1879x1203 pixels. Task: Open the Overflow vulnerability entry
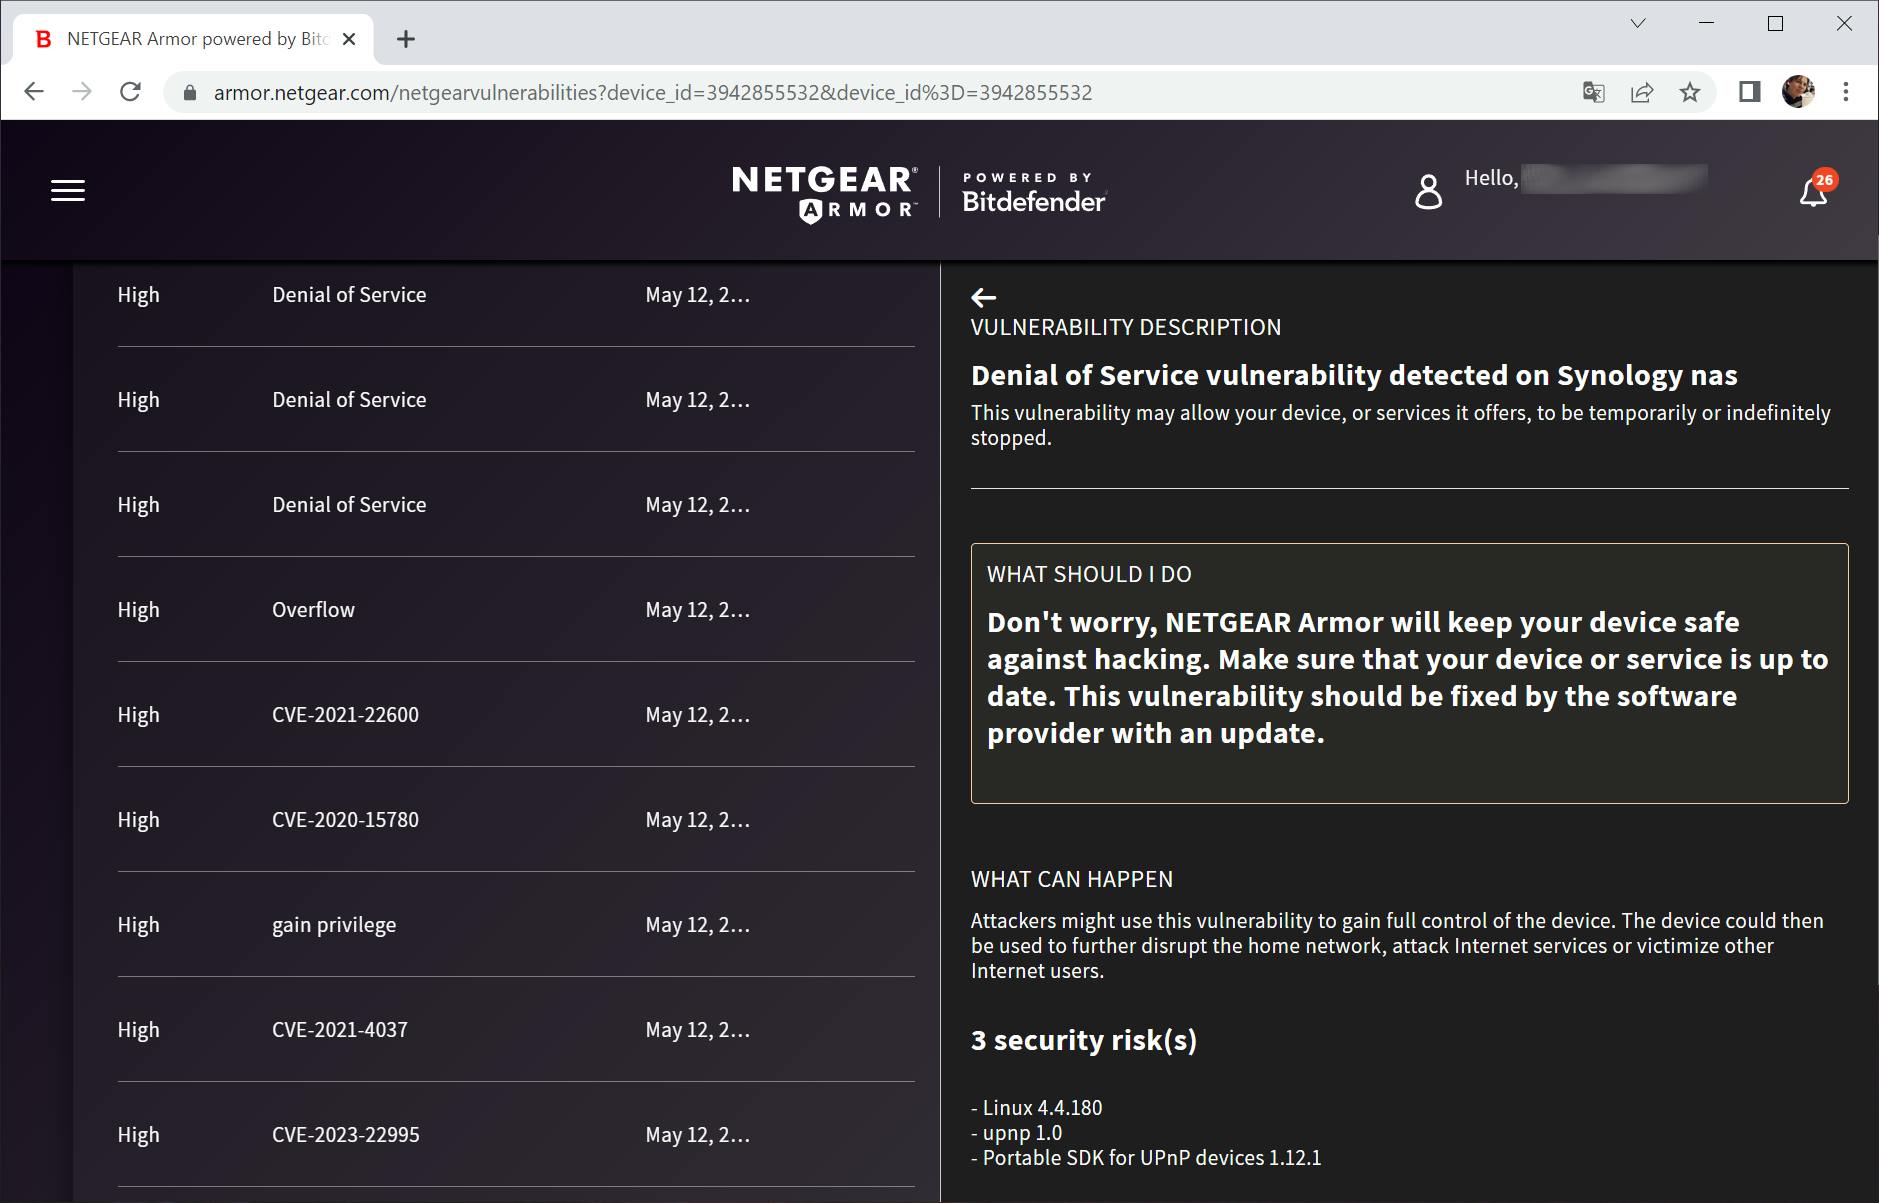pos(313,610)
